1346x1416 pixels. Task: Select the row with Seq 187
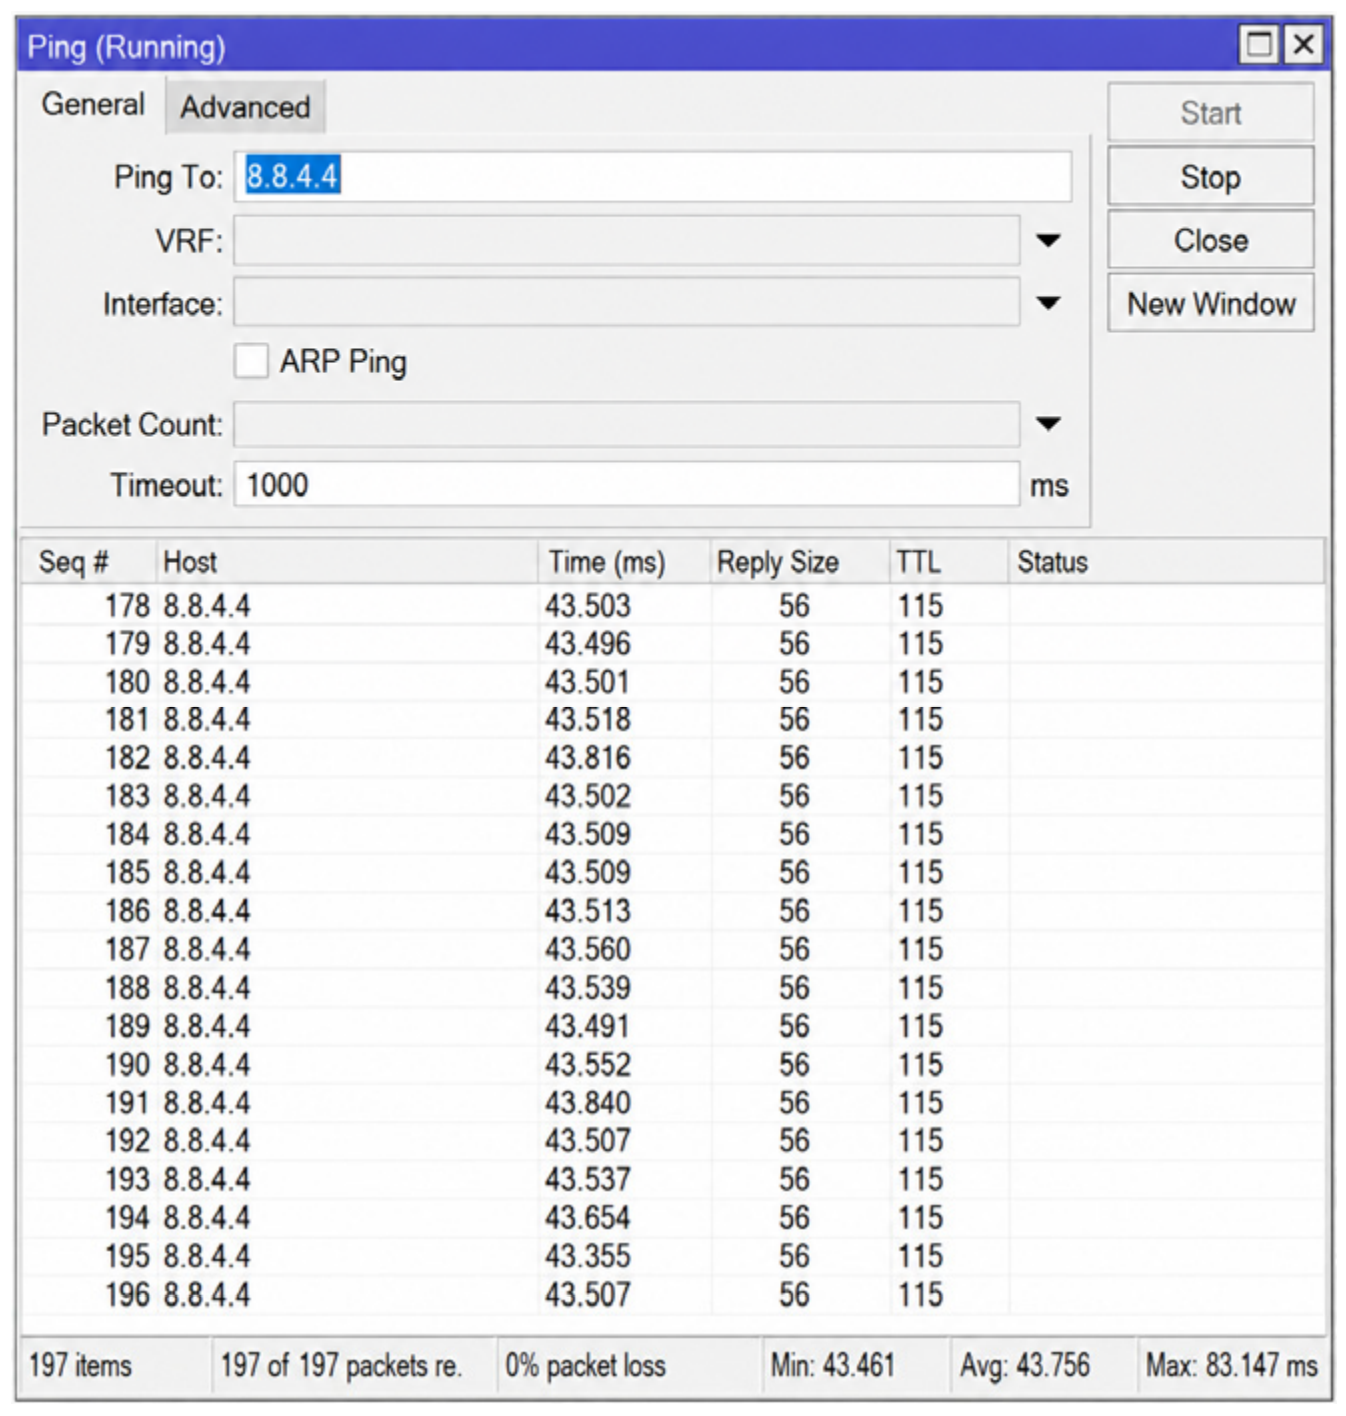pos(673,949)
